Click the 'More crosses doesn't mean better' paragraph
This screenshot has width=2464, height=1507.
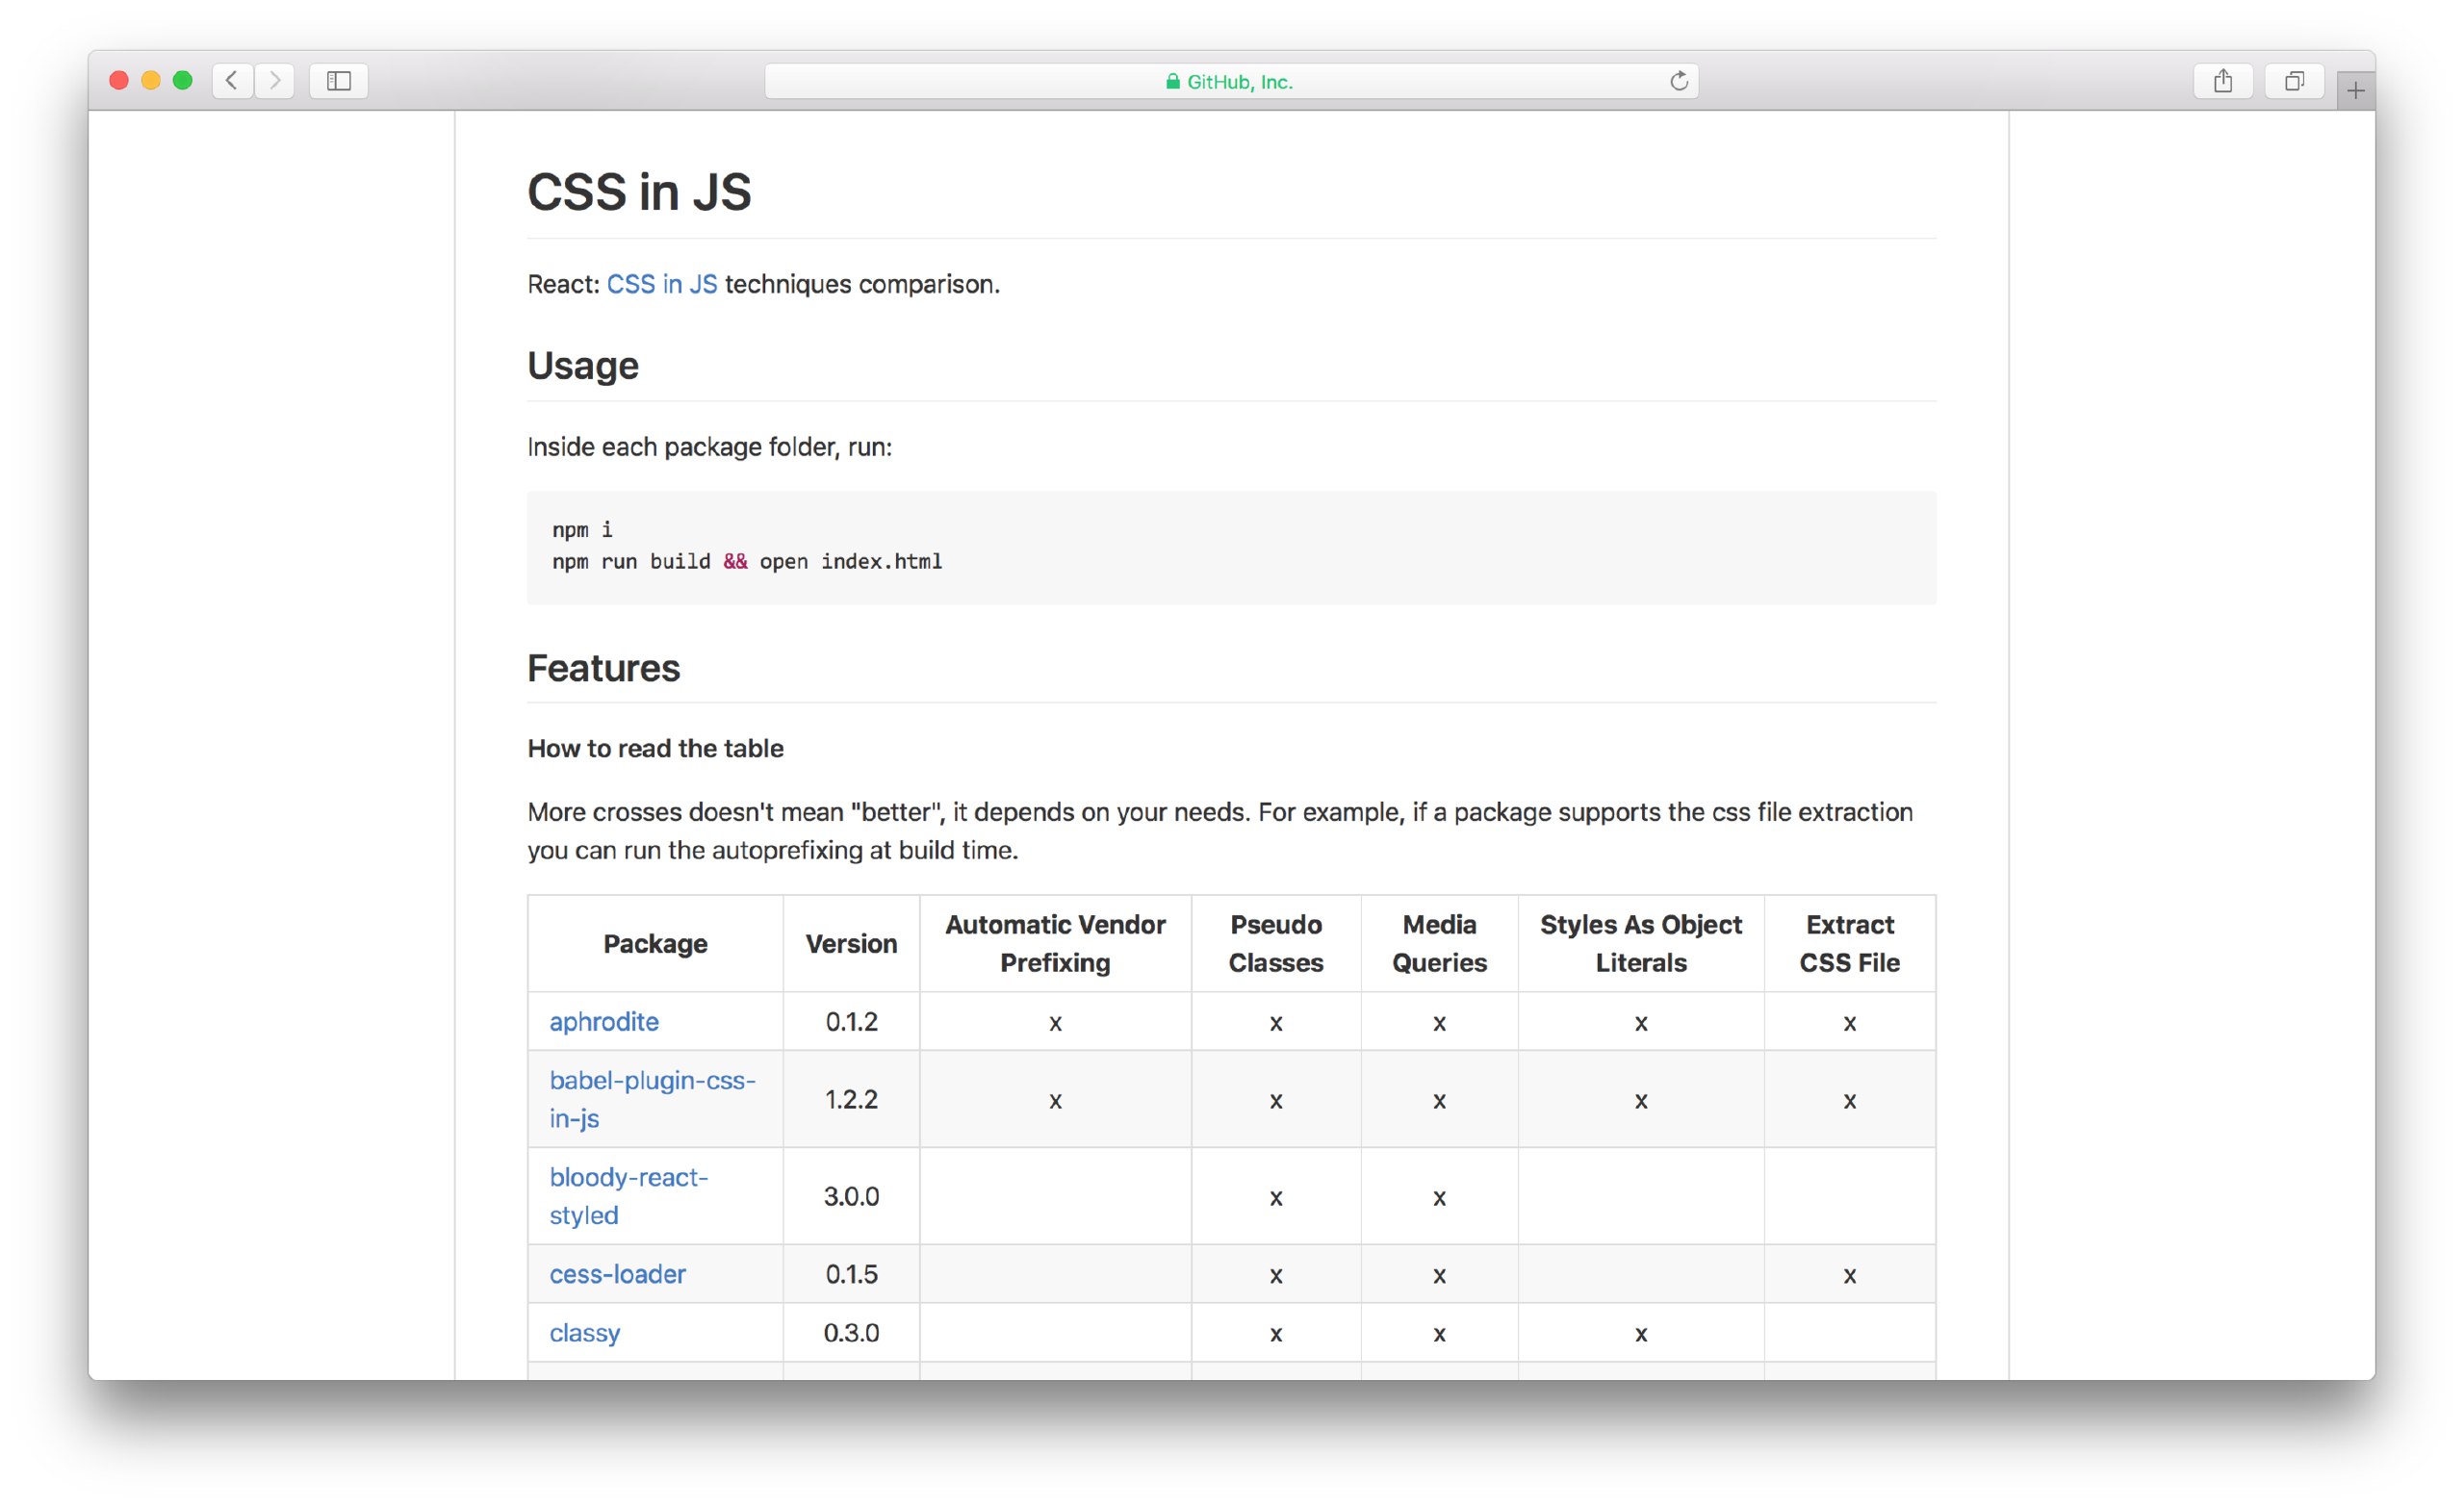pos(1220,831)
